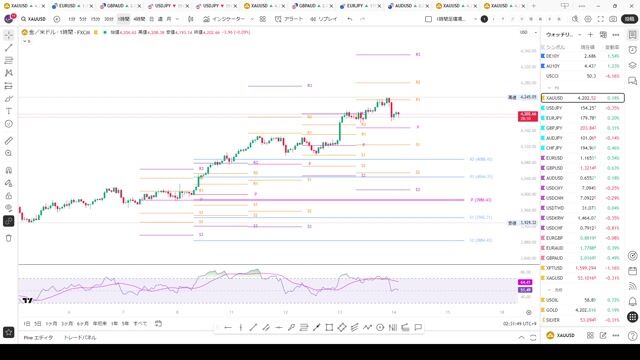
Task: Set chart range to 5 days
Action: [38, 324]
